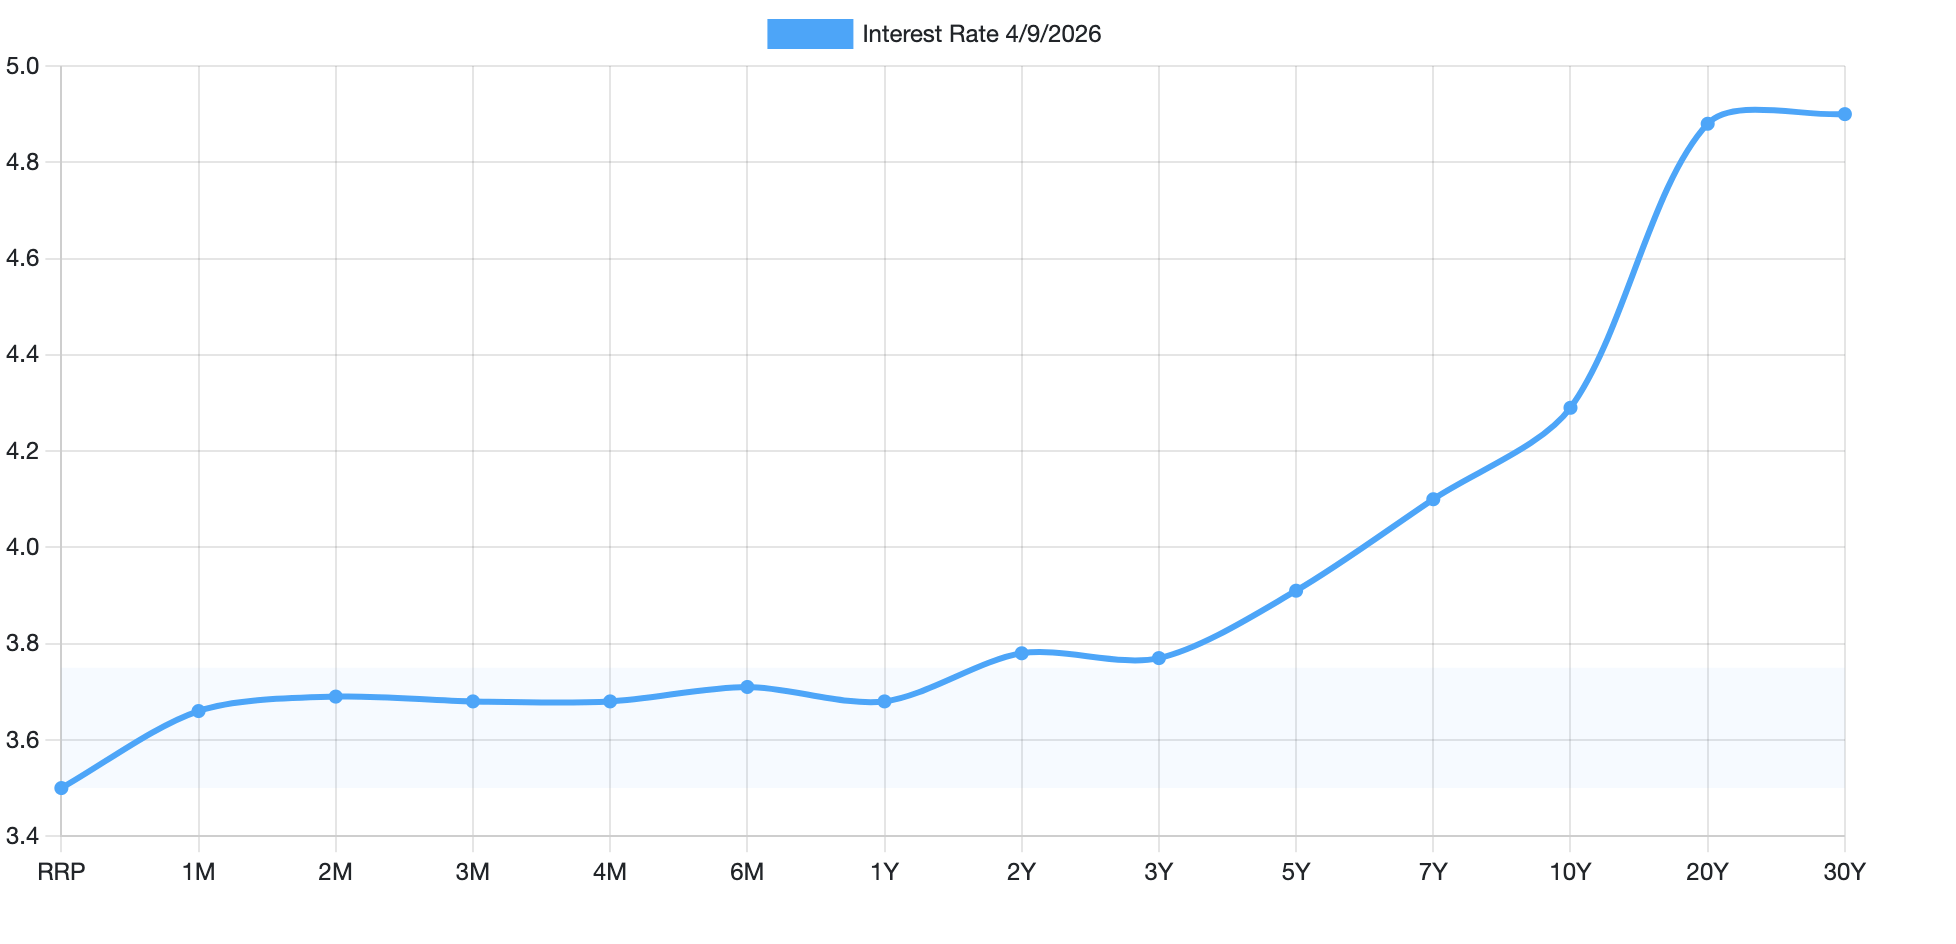This screenshot has height=944, width=1956.
Task: Click the 3M point on the line
Action: (x=473, y=701)
